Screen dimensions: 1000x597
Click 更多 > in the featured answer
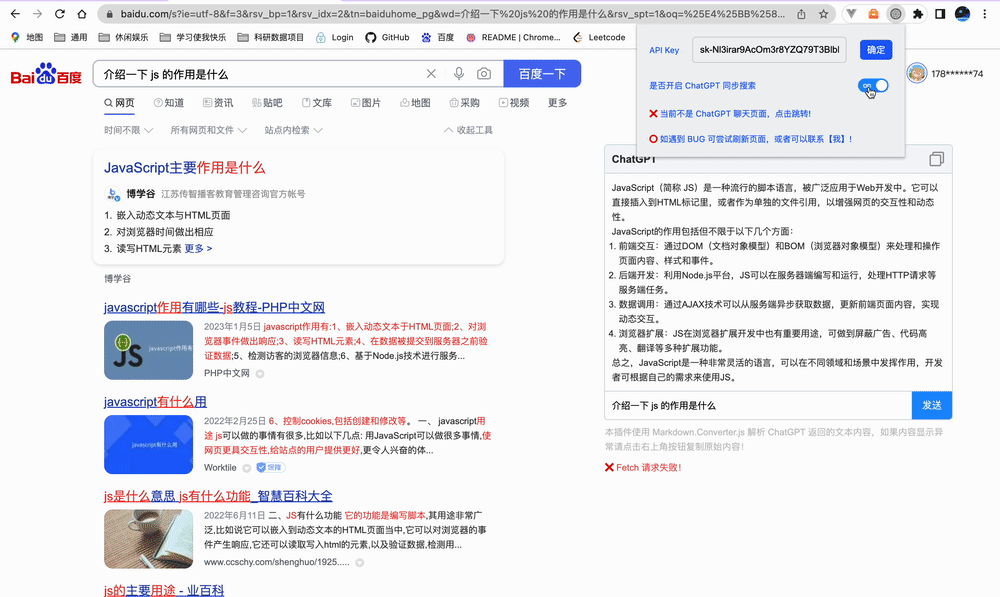coord(198,249)
